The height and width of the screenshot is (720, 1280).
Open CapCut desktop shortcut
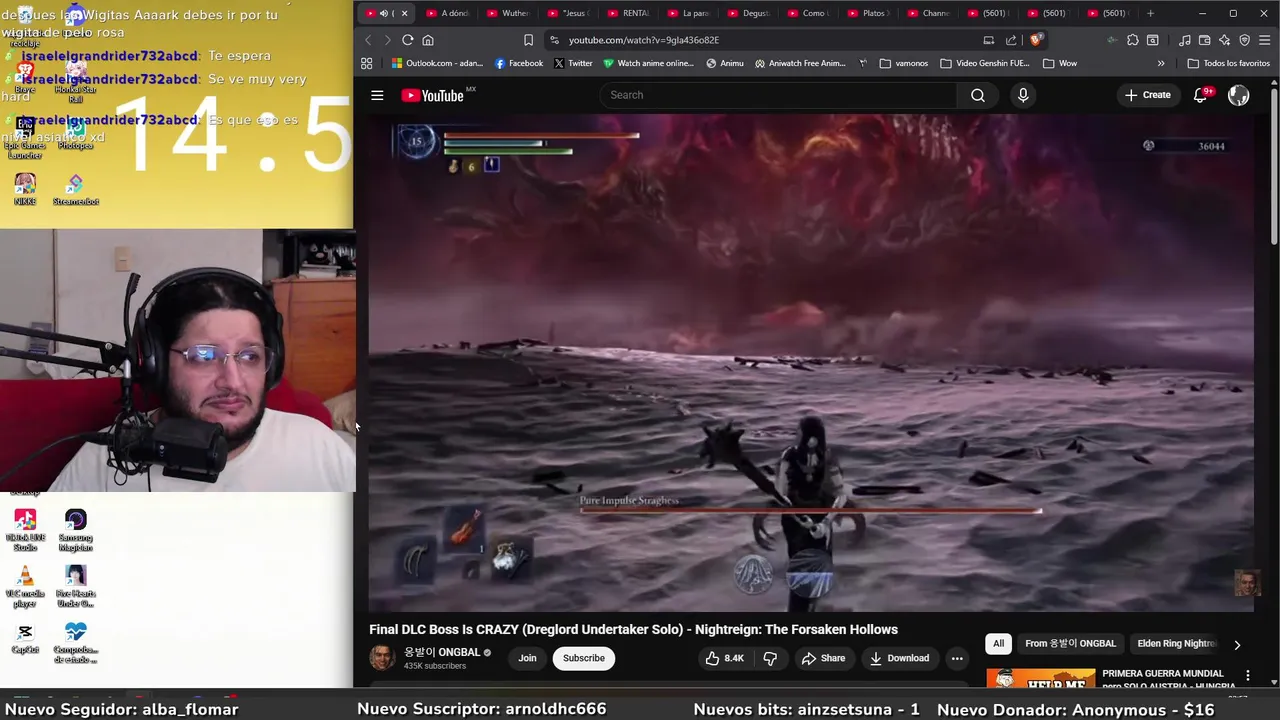click(x=25, y=637)
